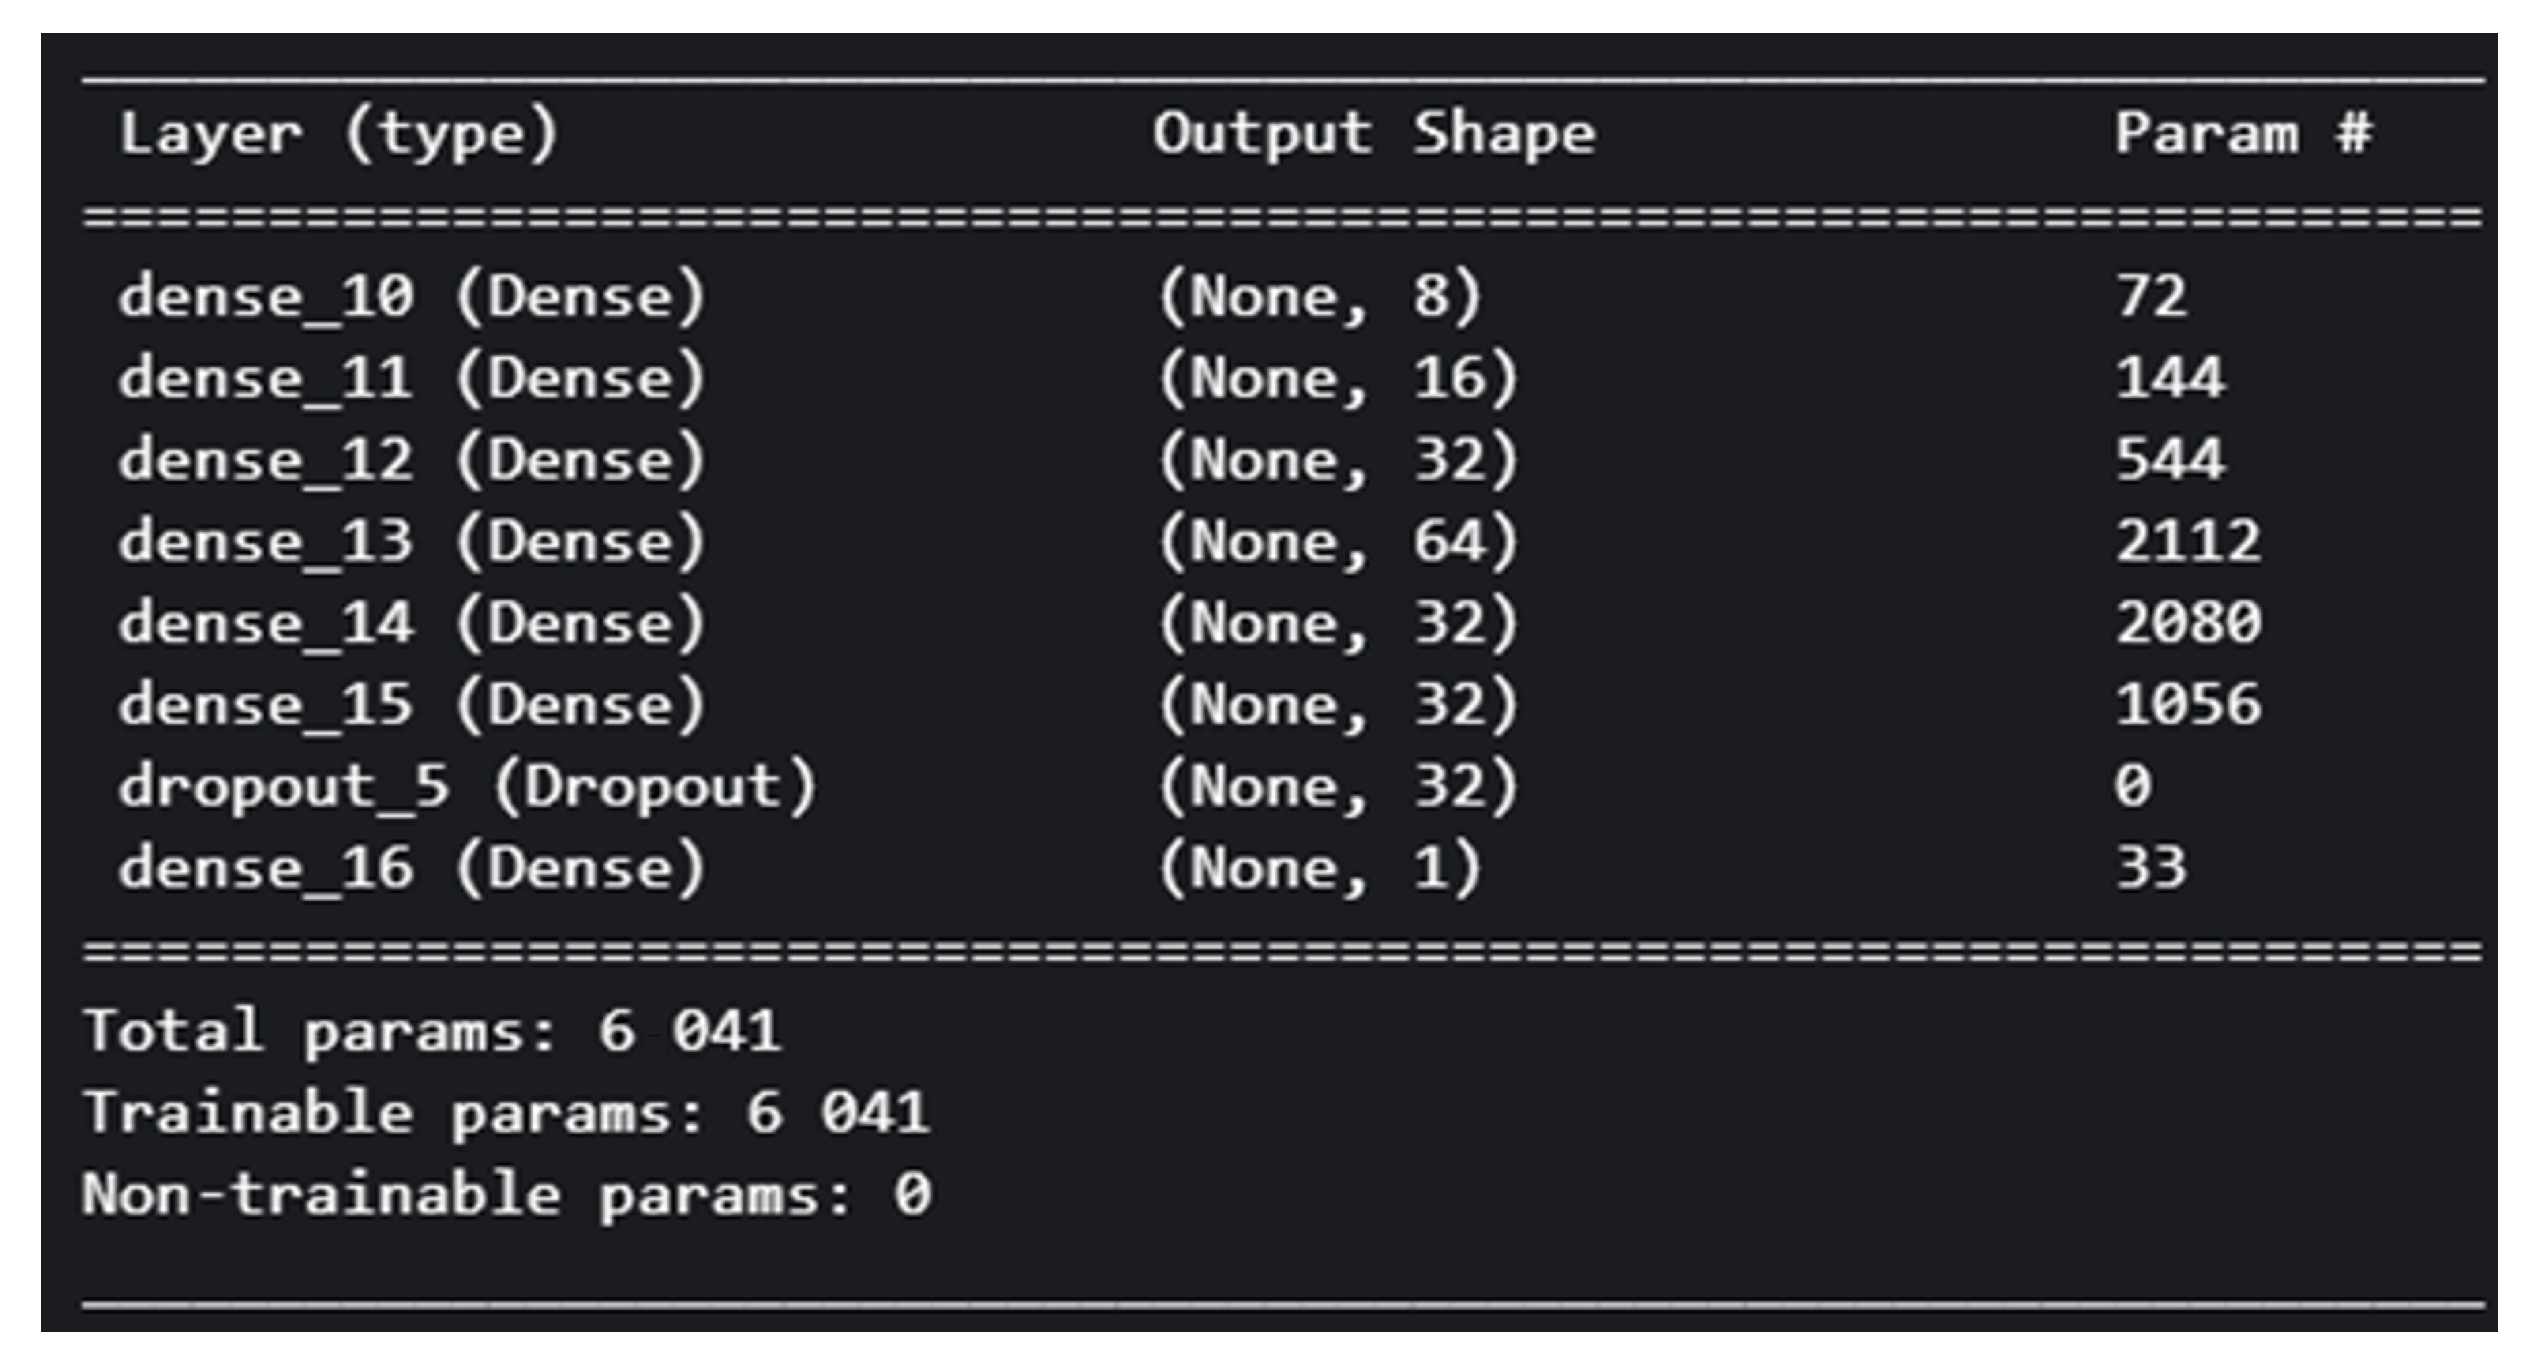Click the dense_16 (Dense) layer name
Screen dimensions: 2530x1363
(412, 868)
